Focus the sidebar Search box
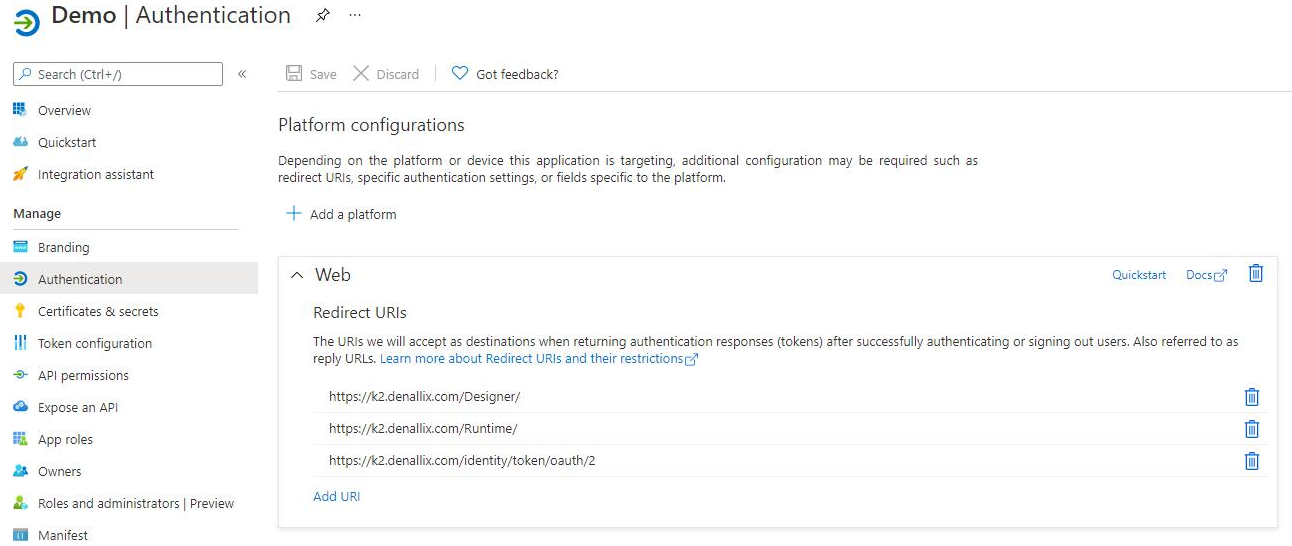 118,74
